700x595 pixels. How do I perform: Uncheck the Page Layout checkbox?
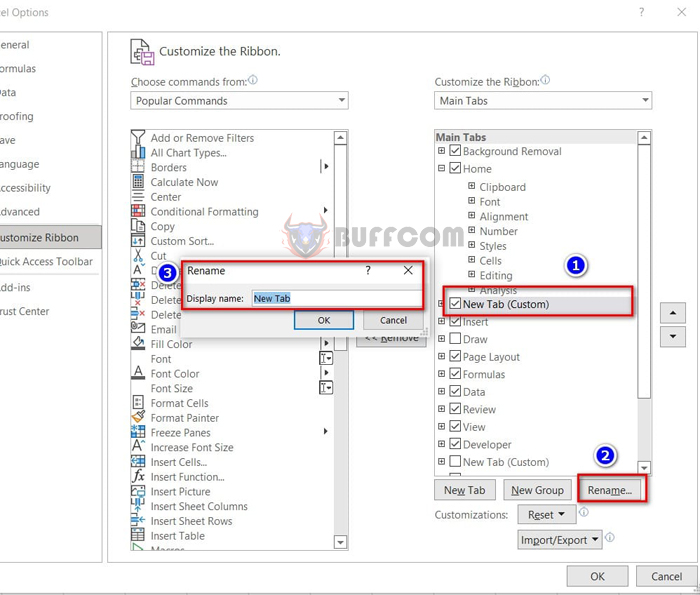click(x=455, y=356)
